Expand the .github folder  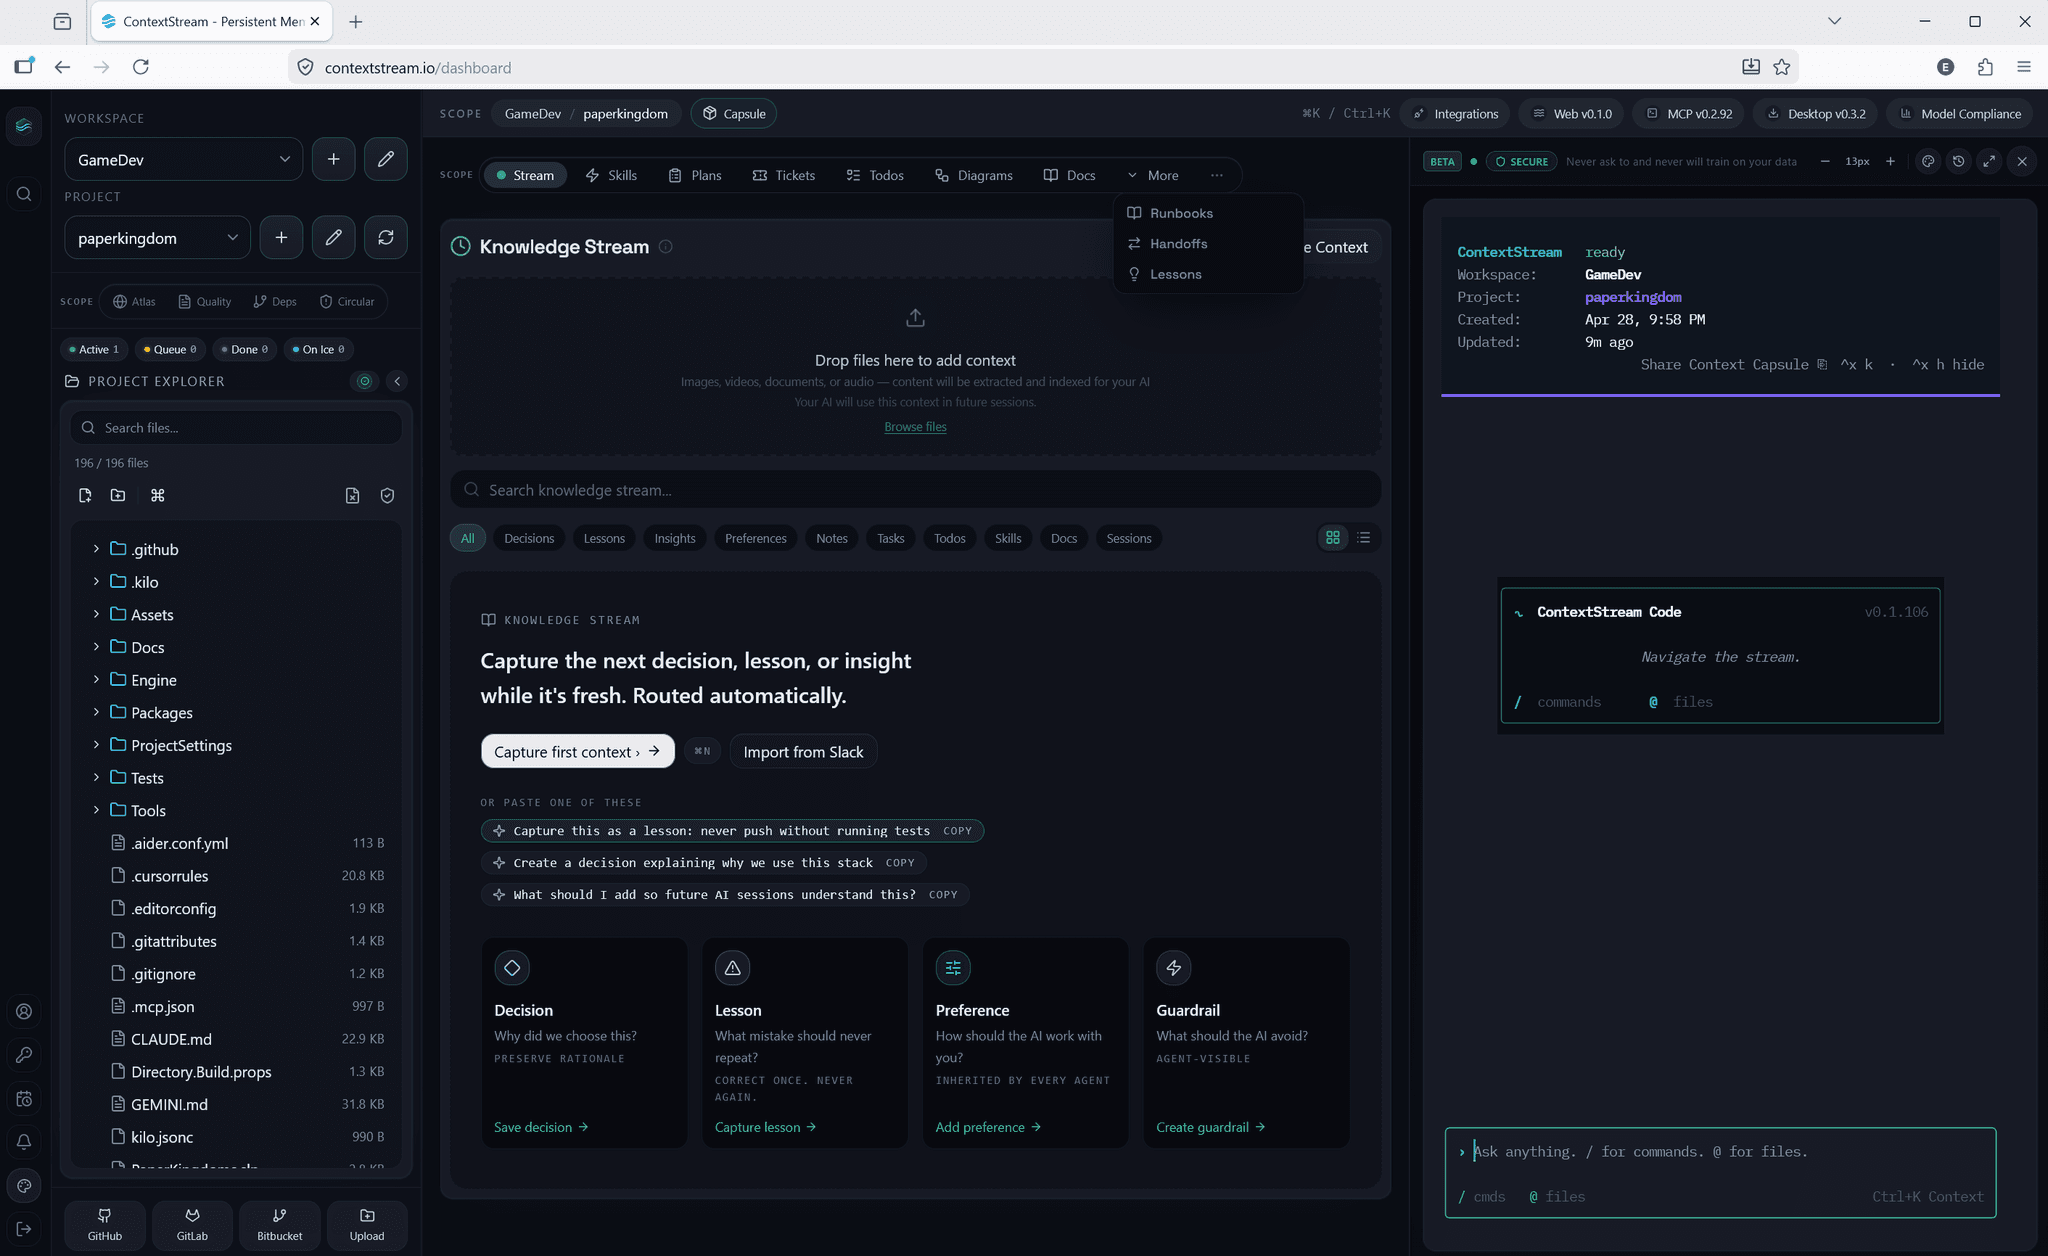point(96,549)
